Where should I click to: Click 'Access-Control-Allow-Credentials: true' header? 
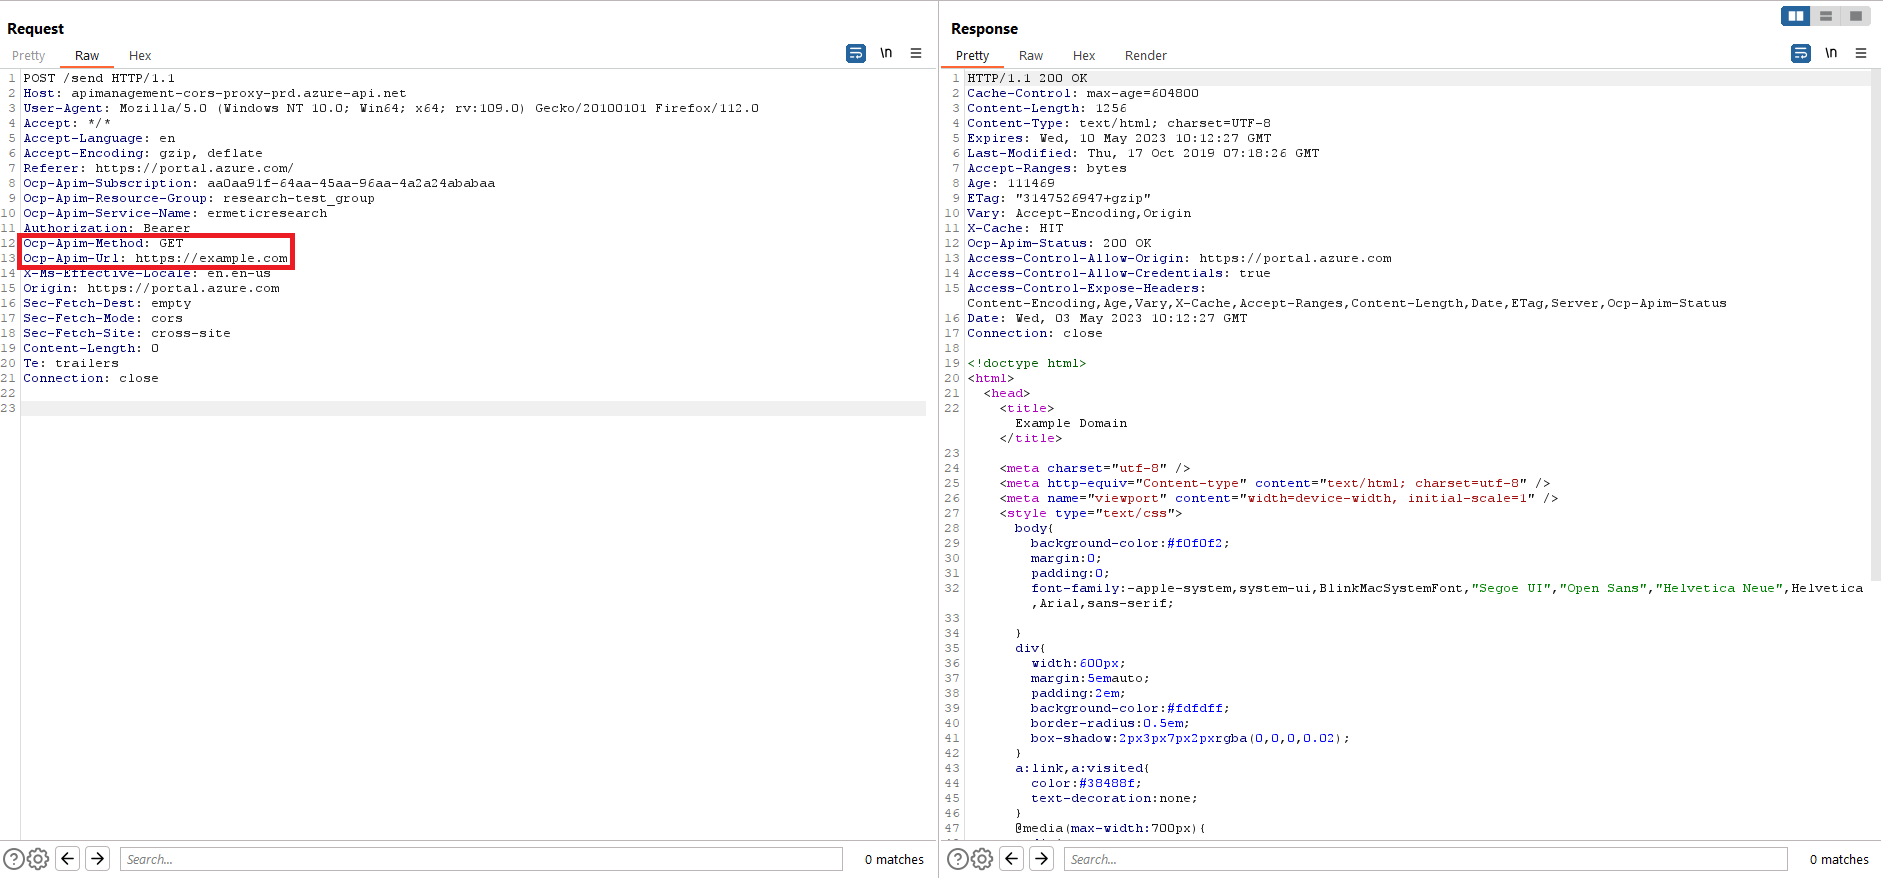[1119, 273]
